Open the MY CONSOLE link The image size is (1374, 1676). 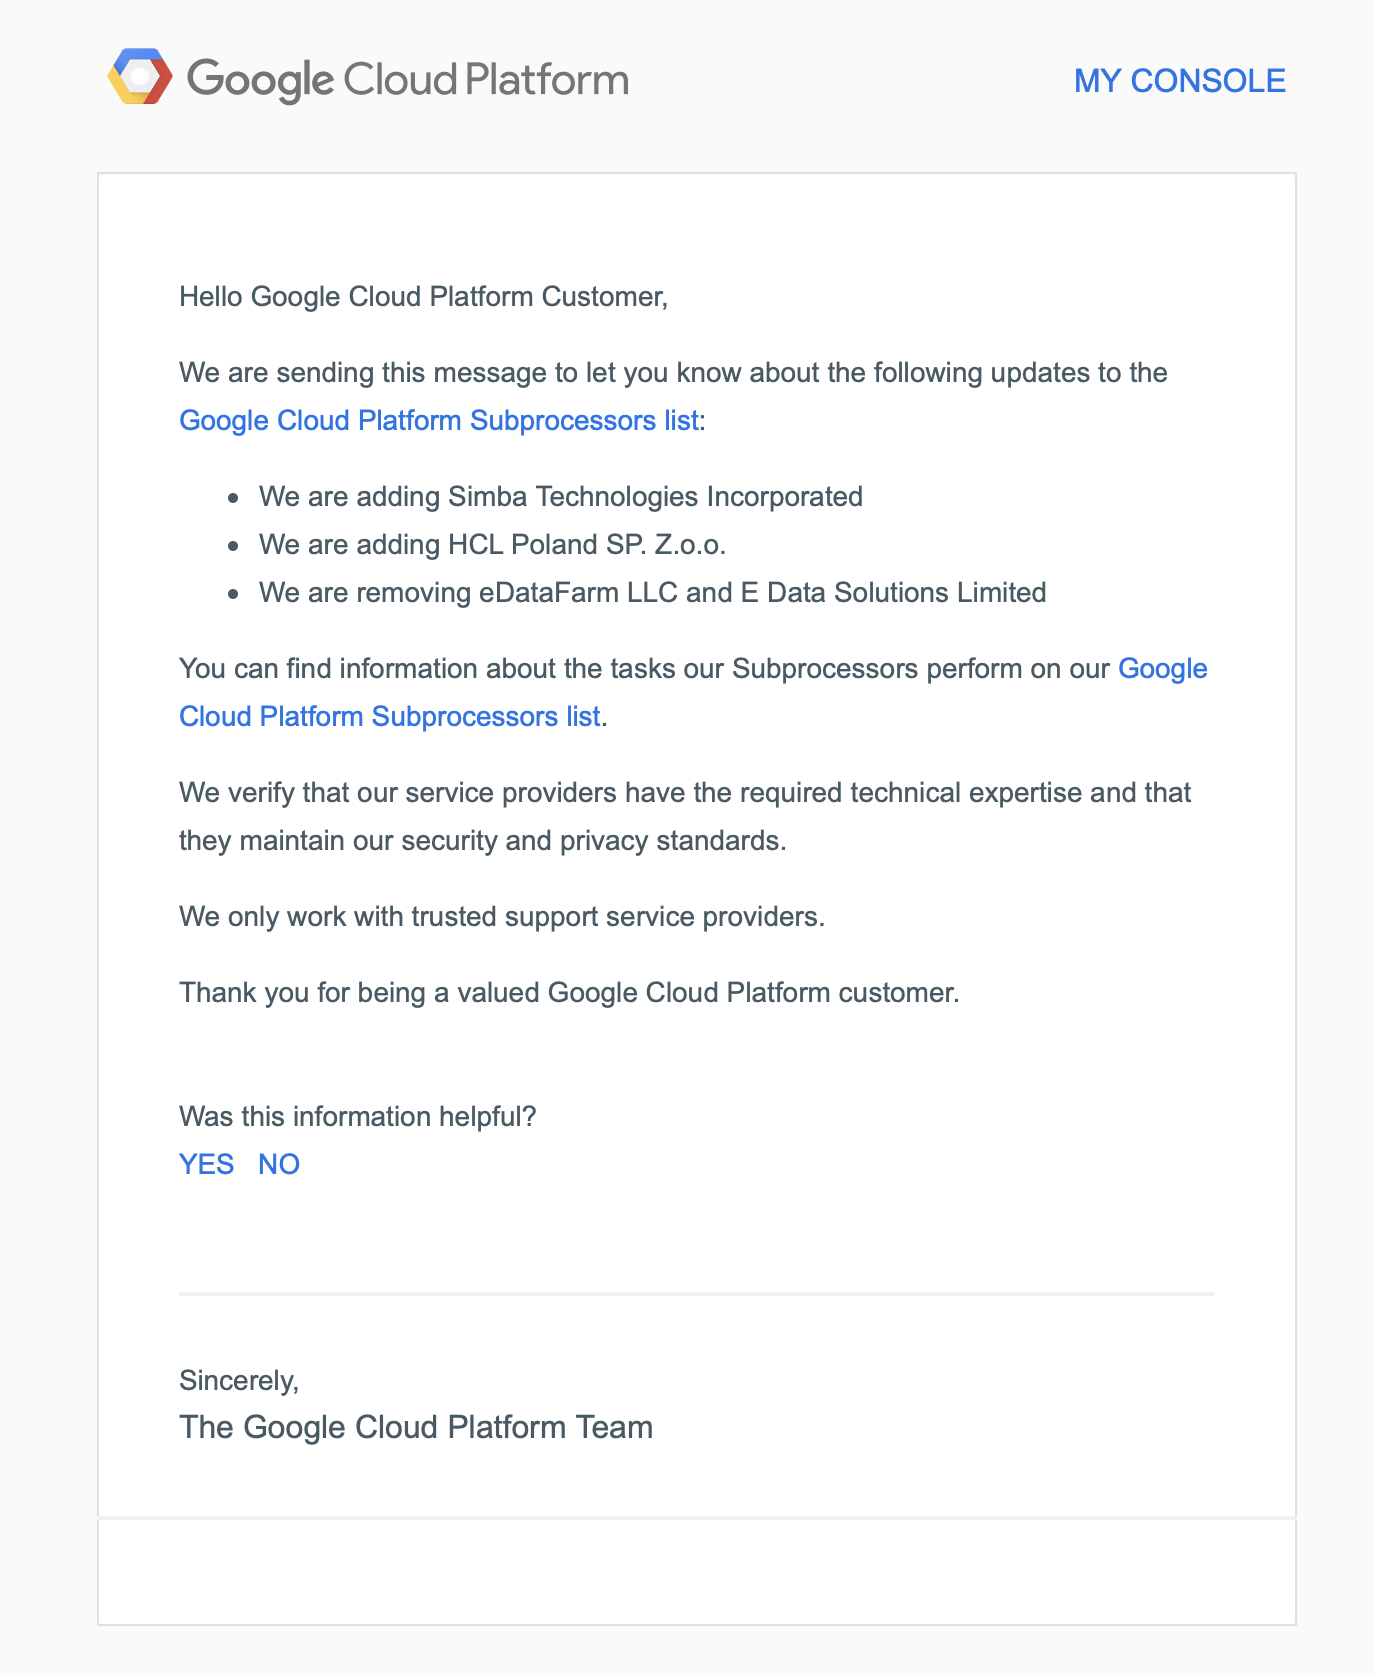pos(1180,81)
